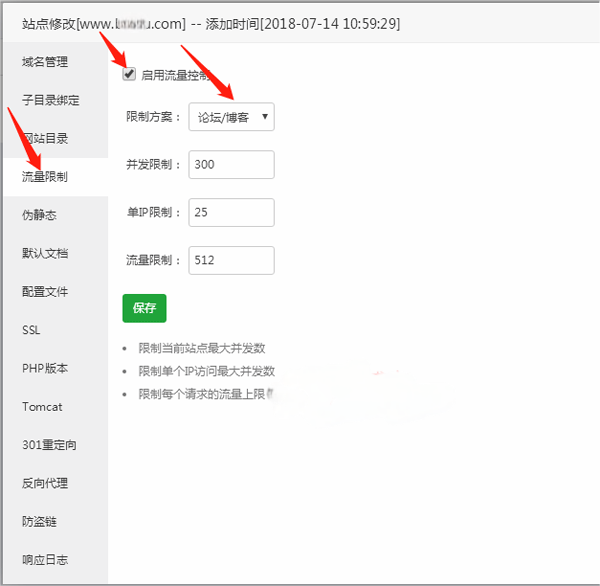The height and width of the screenshot is (586, 600).
Task: Switch to the 防盗链 tab
Action: coord(40,521)
